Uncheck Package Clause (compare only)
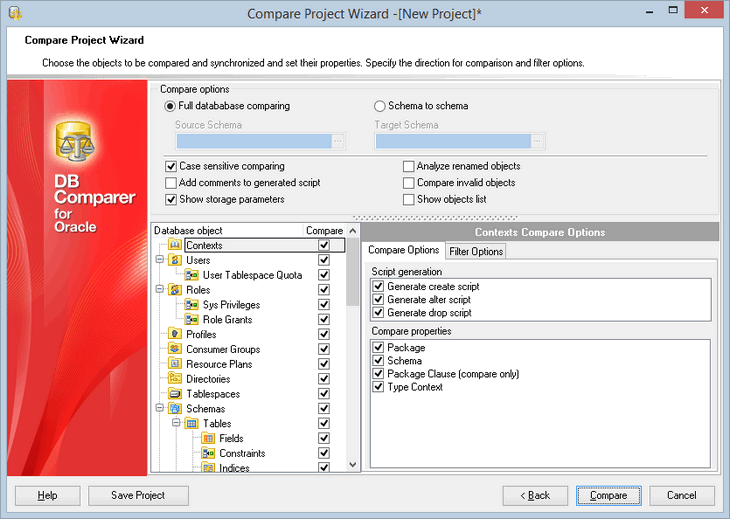The height and width of the screenshot is (519, 730). click(x=378, y=373)
